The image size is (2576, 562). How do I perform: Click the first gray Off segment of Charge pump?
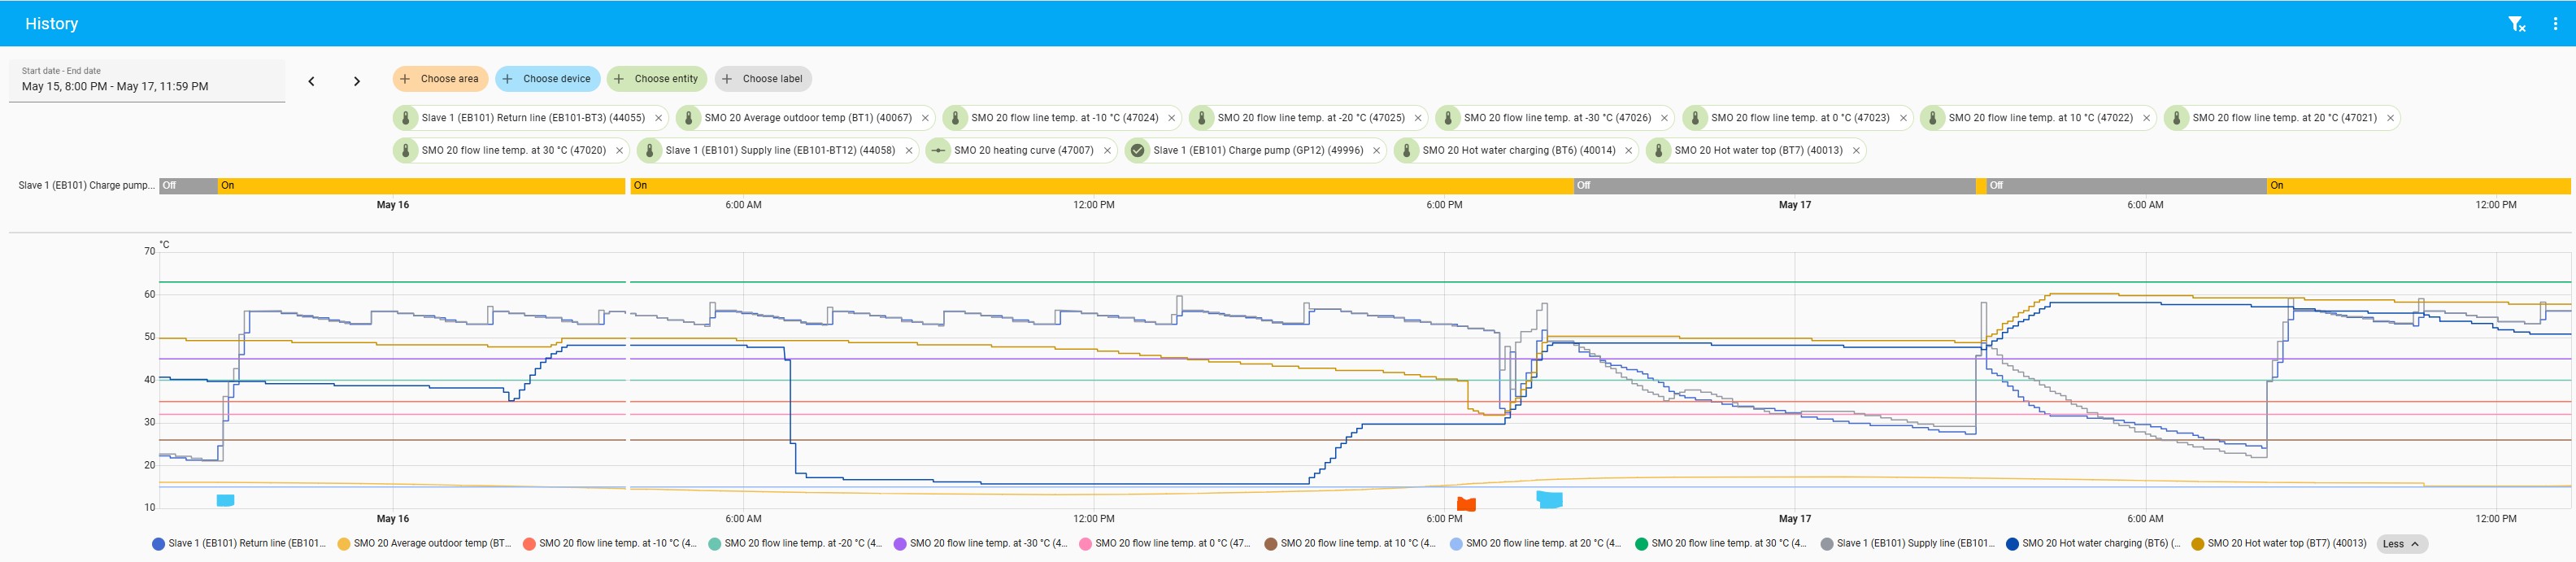[188, 185]
